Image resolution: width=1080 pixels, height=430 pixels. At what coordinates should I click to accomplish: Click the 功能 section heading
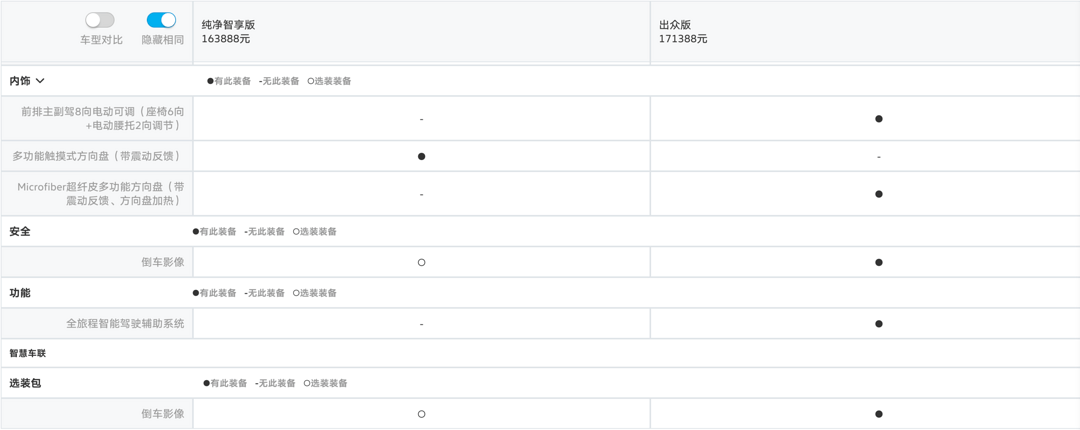point(20,293)
